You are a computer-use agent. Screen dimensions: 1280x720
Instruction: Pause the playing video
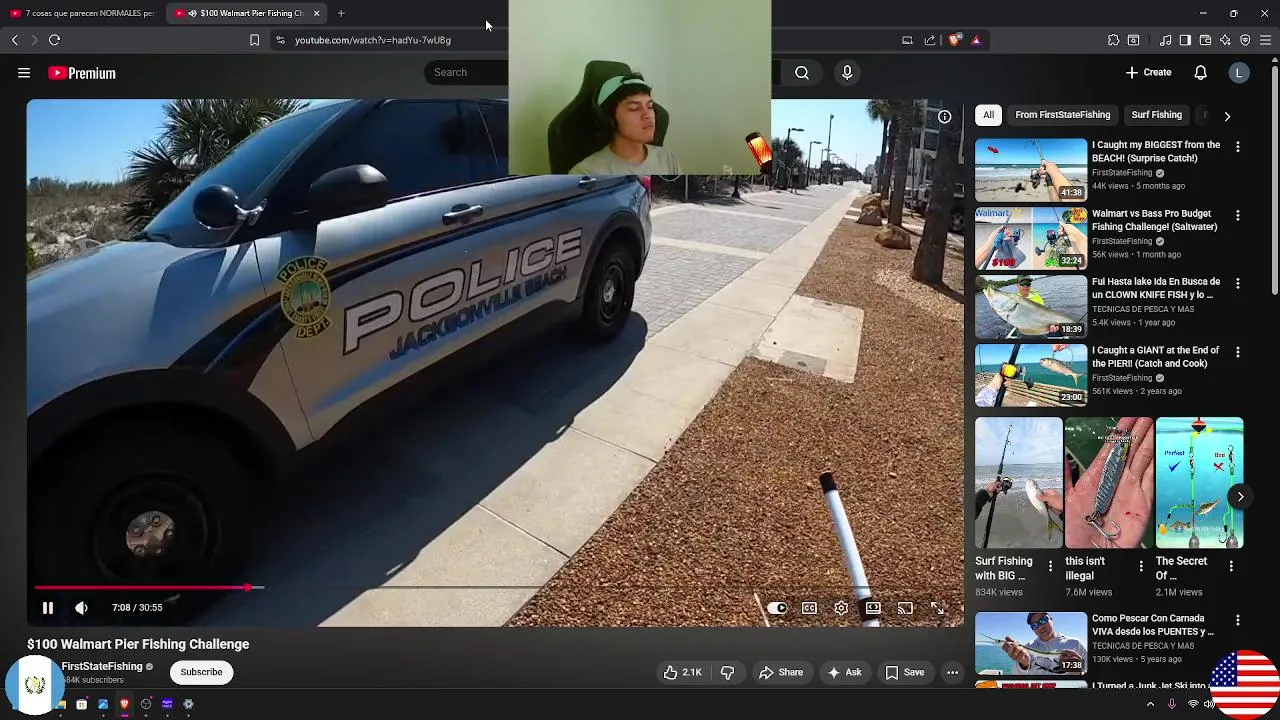pyautogui.click(x=47, y=608)
